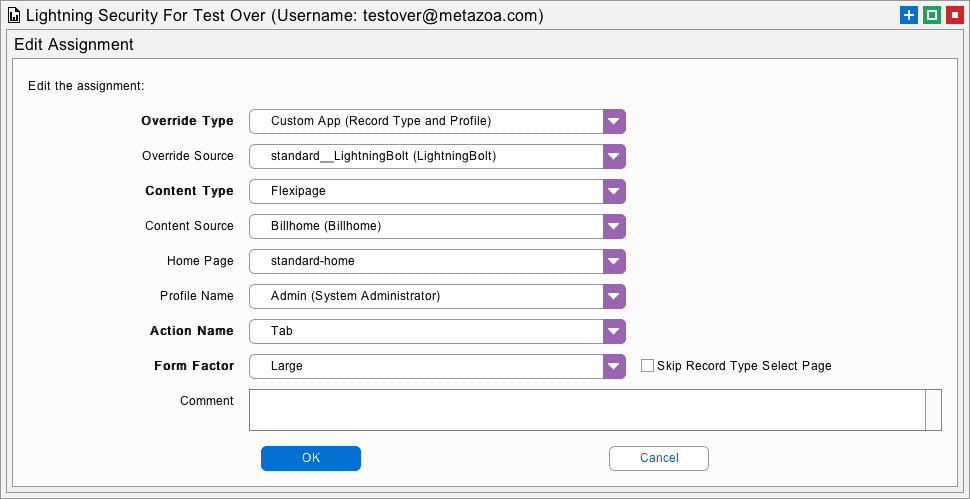This screenshot has width=970, height=499.
Task: Select the Flexipage content type field
Action: coord(426,191)
